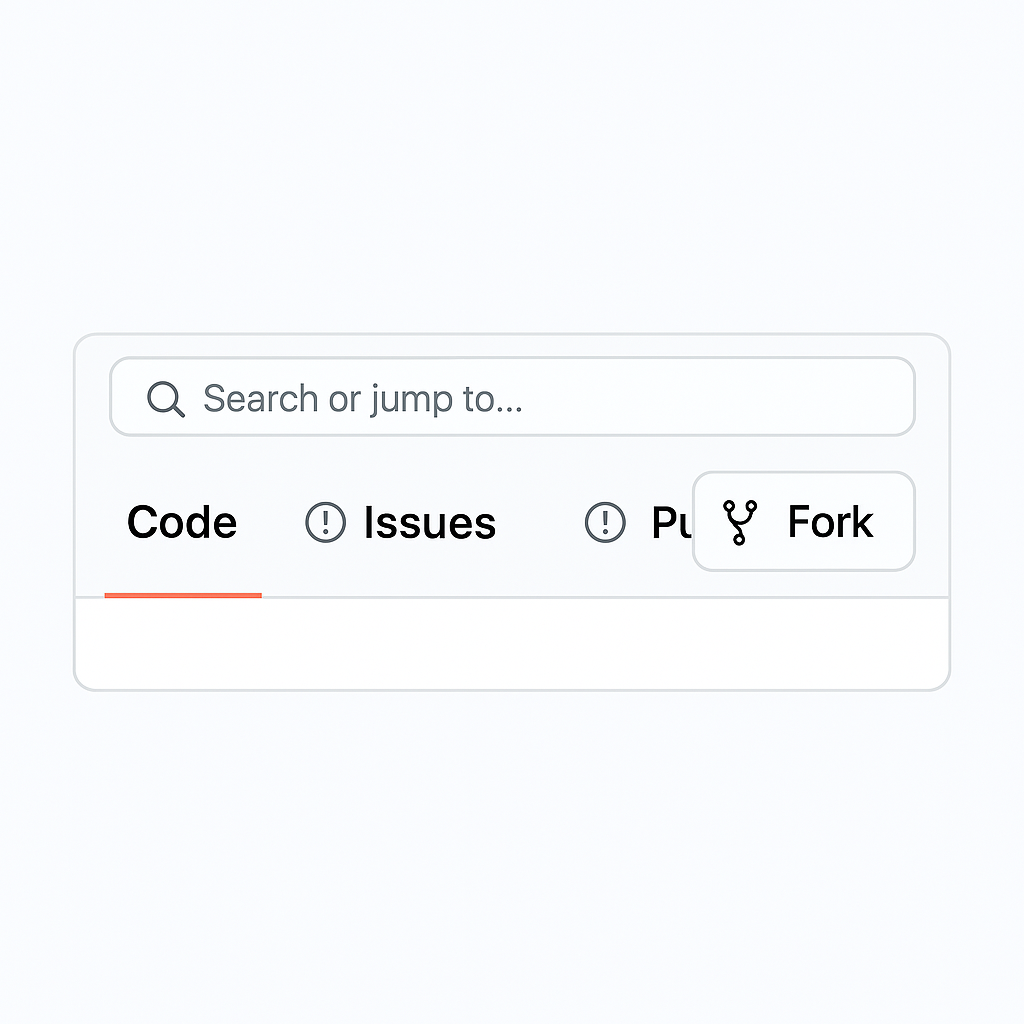The height and width of the screenshot is (1024, 1024).
Task: Open the Code tab
Action: pos(182,523)
